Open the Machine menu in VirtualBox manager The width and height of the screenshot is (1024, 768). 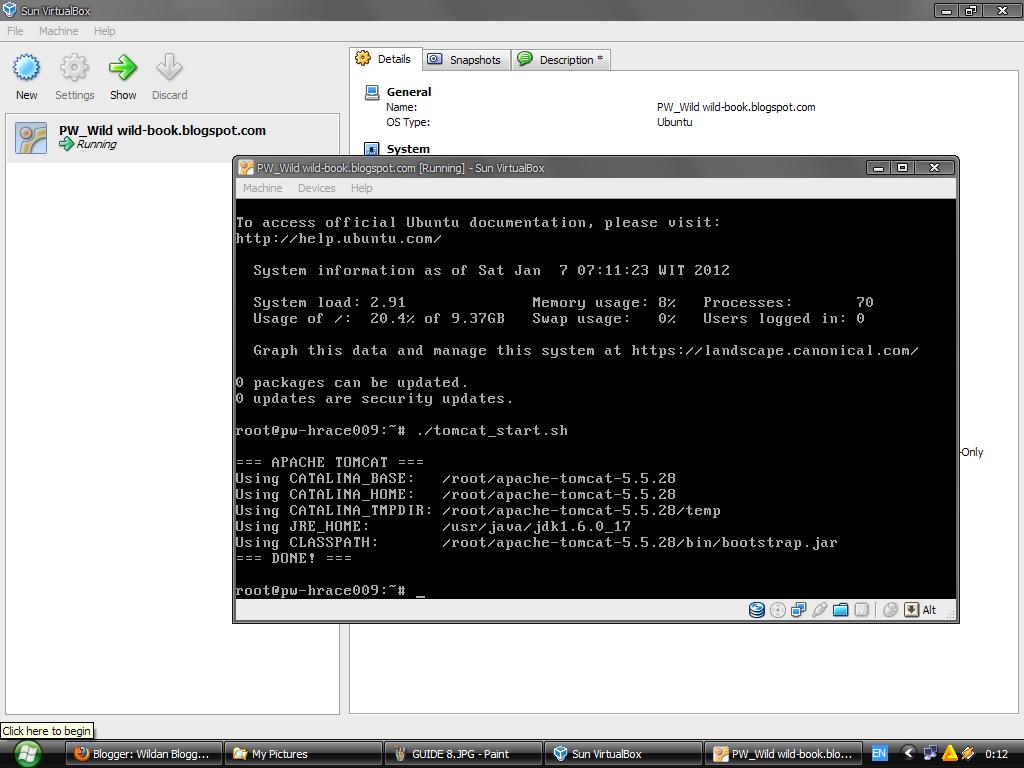(58, 31)
